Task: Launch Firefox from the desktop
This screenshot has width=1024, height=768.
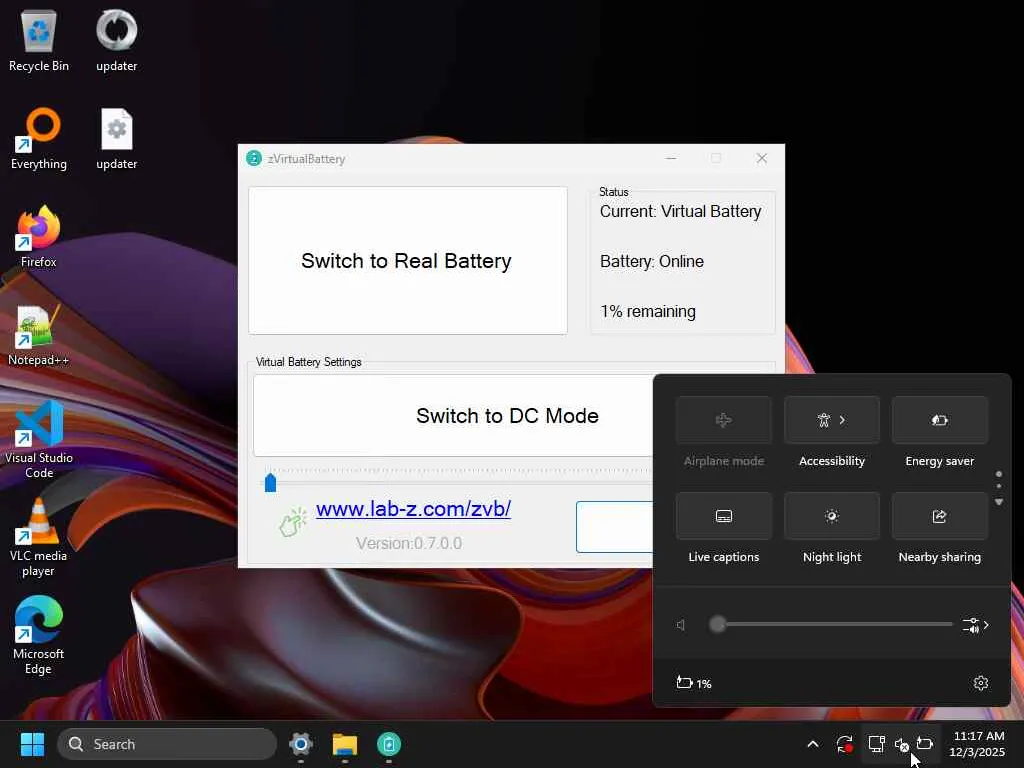Action: click(39, 236)
